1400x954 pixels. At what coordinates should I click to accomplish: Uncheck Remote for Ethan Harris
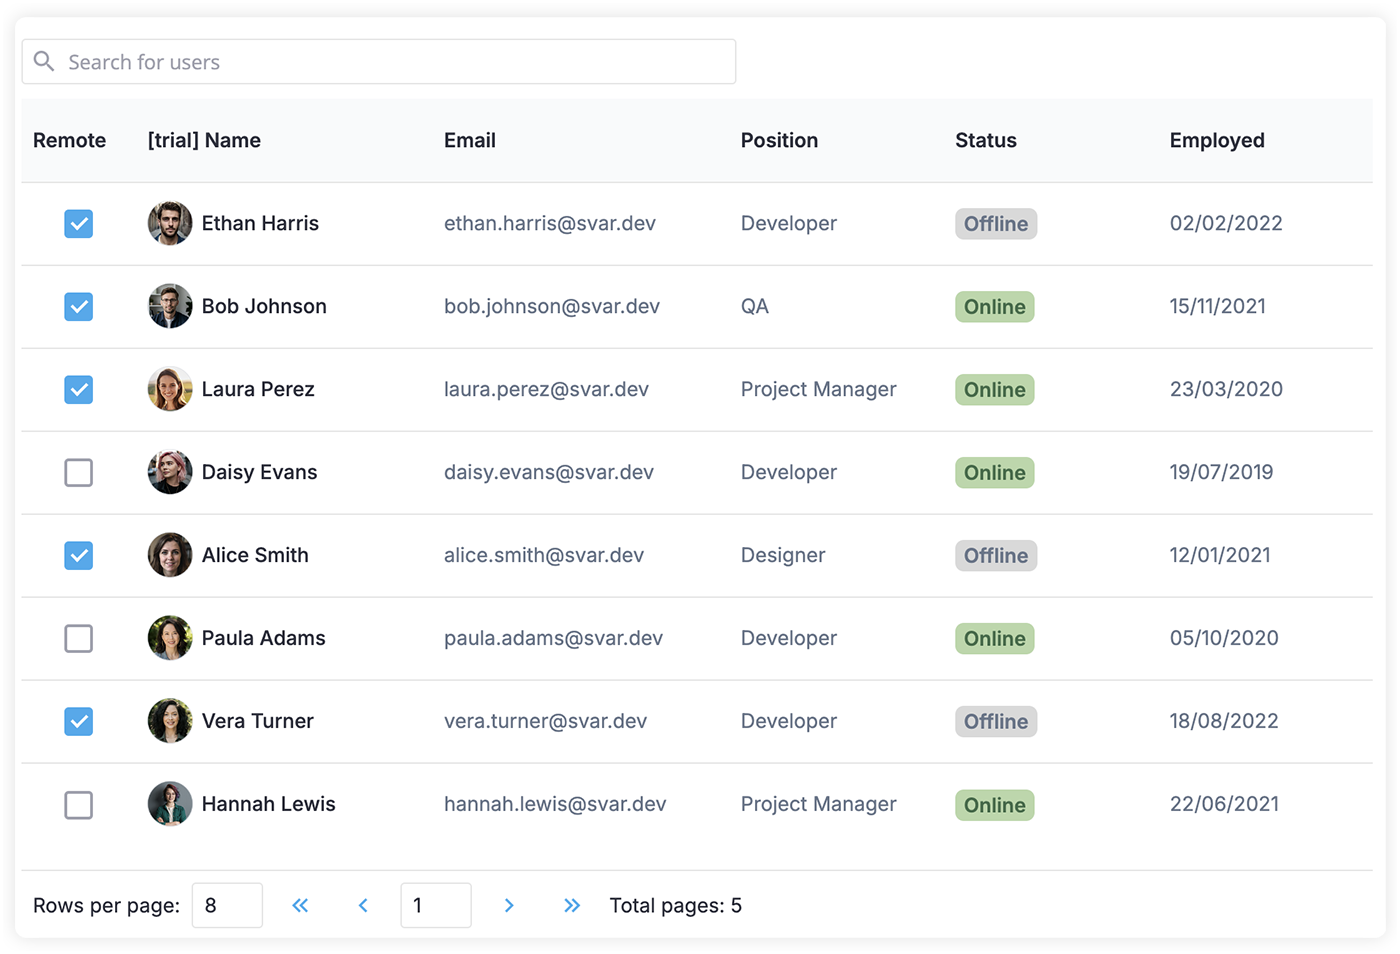79,223
